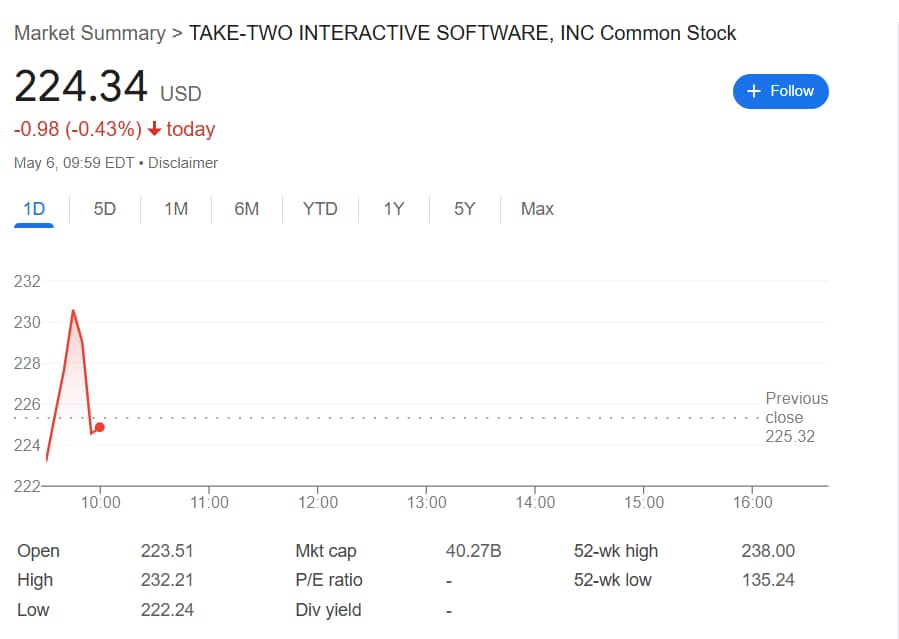Click the P/E ratio label
The height and width of the screenshot is (639, 899).
coord(329,580)
